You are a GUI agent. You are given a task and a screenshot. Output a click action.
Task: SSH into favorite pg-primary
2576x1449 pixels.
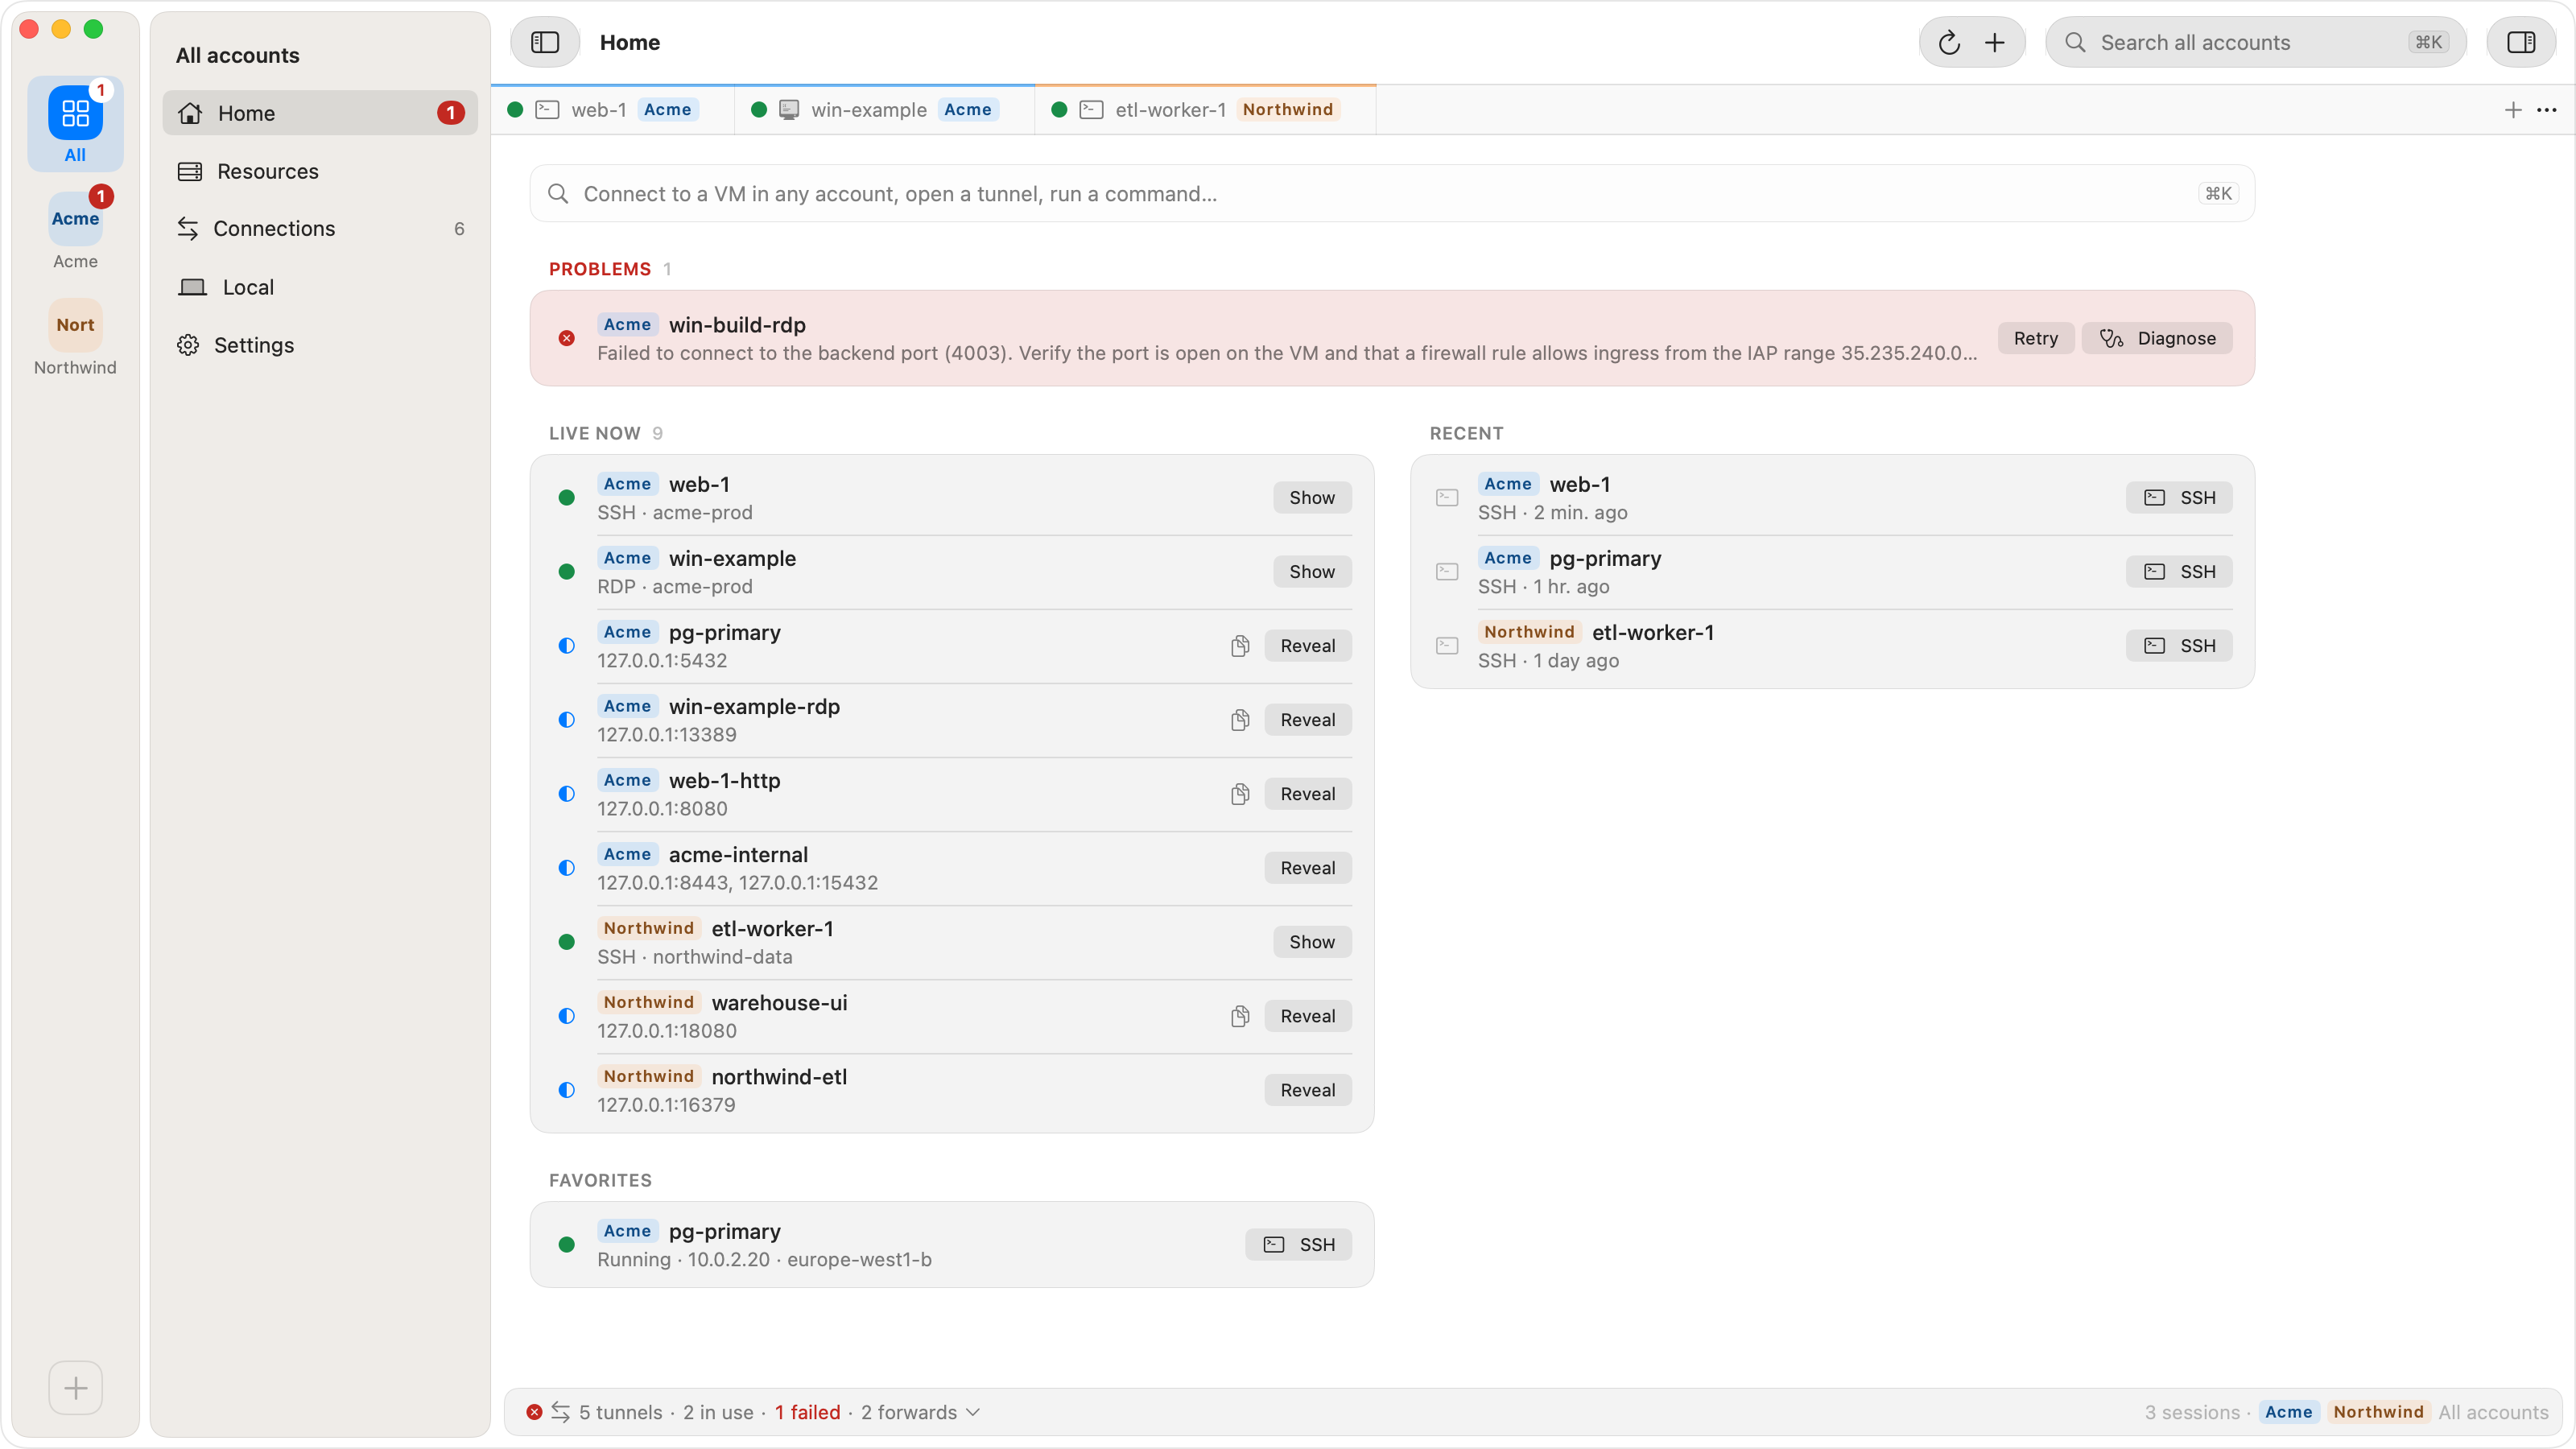1298,1245
